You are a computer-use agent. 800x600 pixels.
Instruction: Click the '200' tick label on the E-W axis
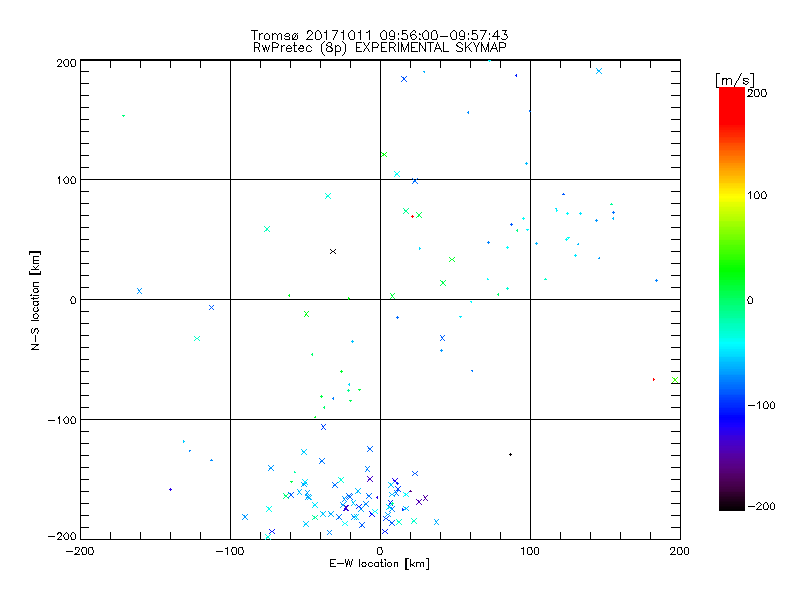point(680,552)
